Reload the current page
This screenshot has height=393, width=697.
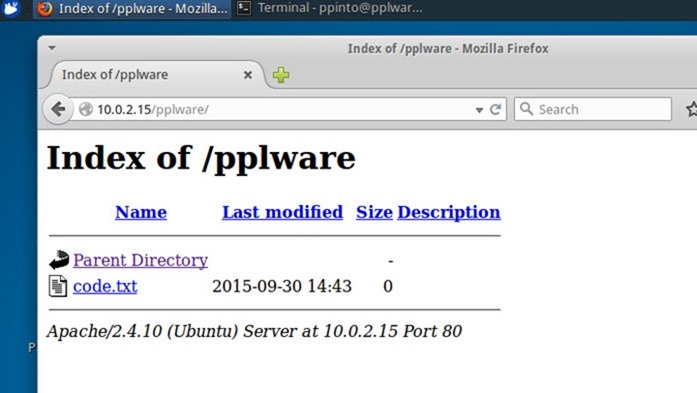click(x=495, y=109)
